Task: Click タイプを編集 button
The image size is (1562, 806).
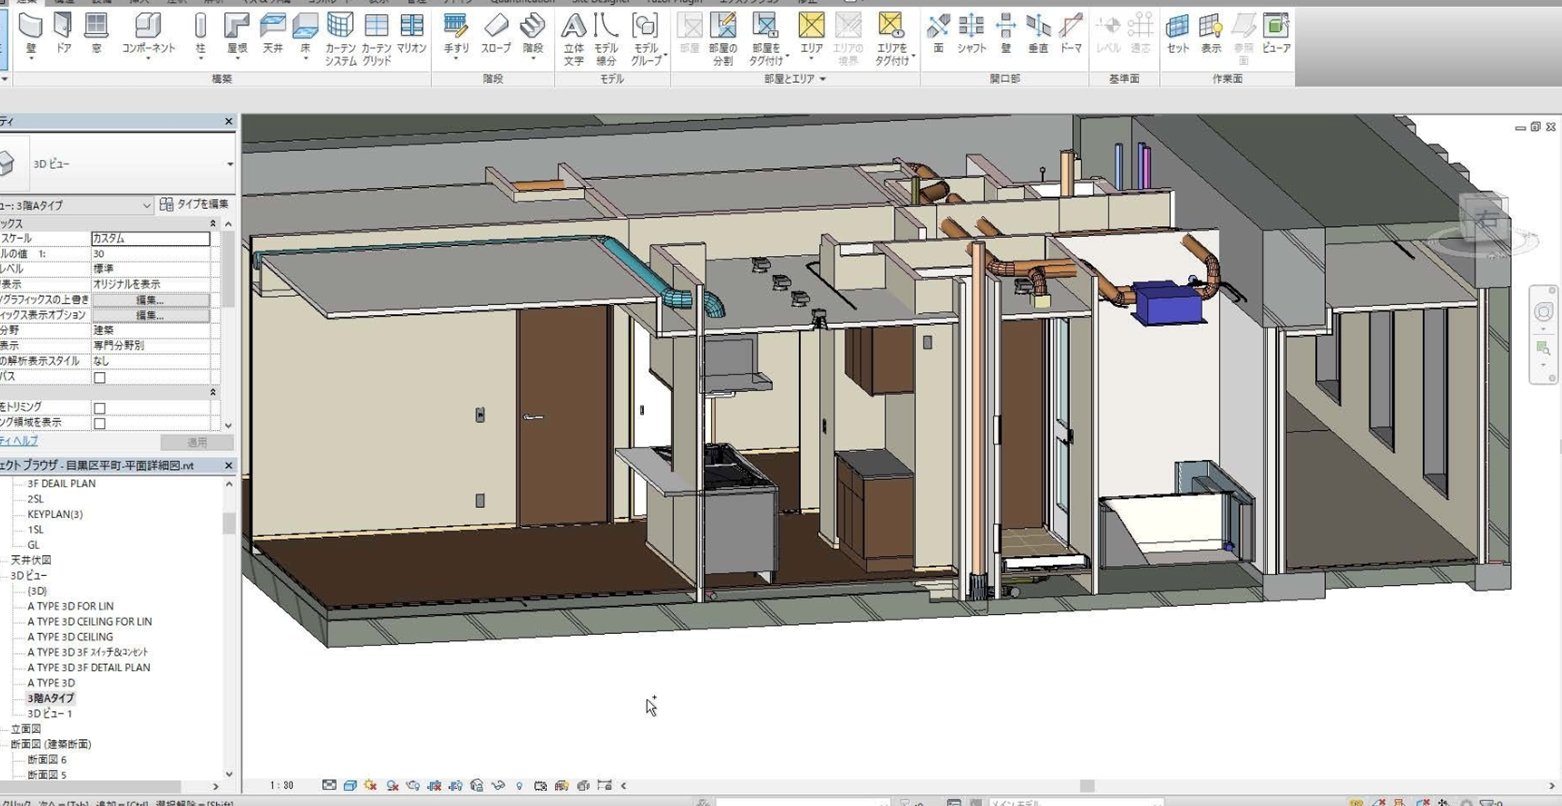Action: tap(194, 205)
